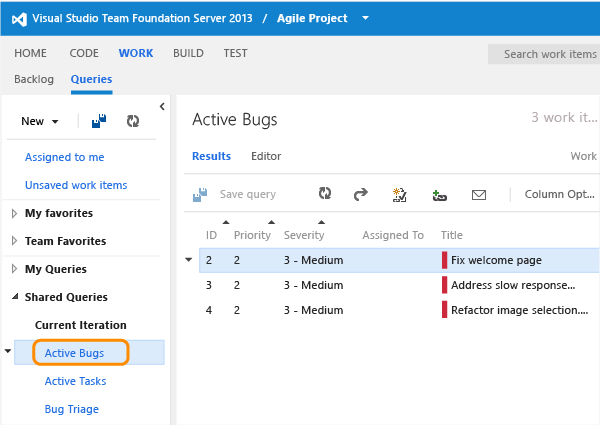
Task: Click the Title column header
Action: point(452,235)
